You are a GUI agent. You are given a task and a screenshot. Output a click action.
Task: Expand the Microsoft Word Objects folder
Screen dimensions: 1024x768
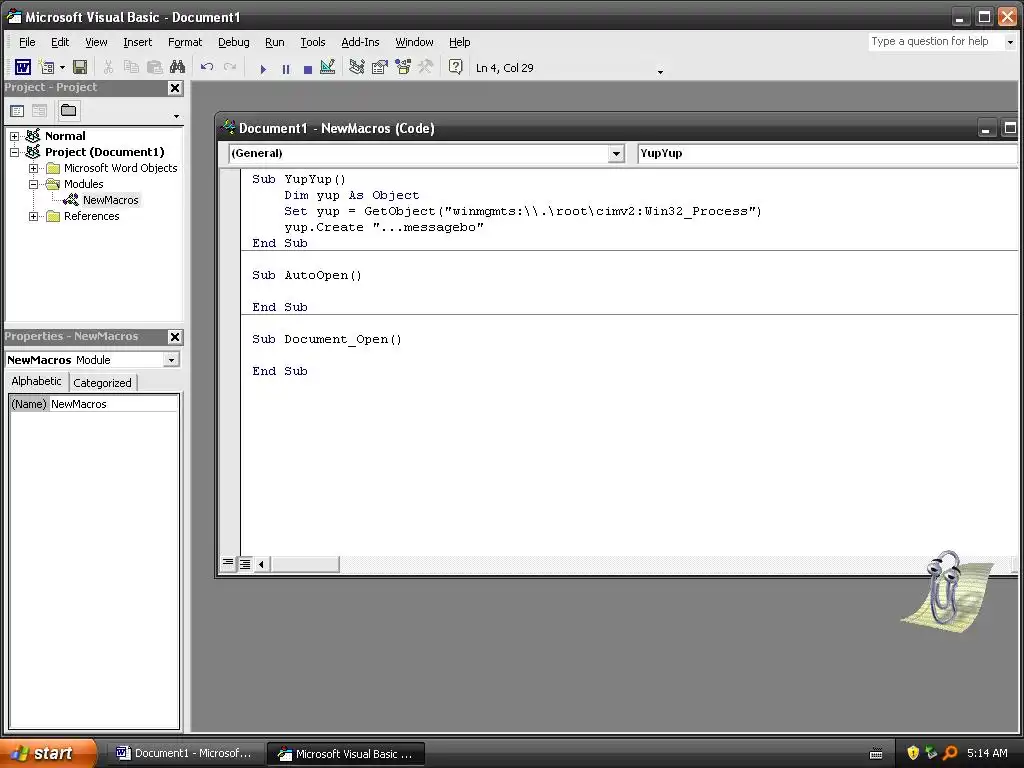33,168
